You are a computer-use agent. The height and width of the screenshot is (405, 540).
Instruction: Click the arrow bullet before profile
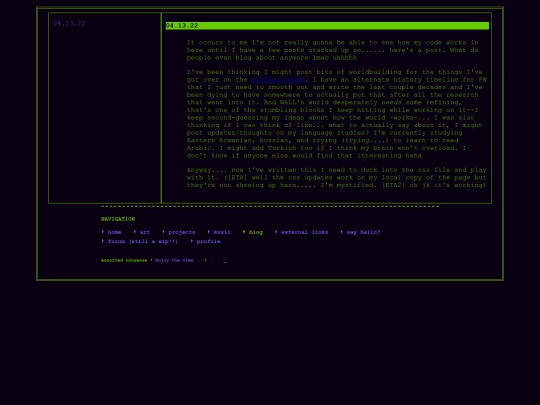[192, 241]
